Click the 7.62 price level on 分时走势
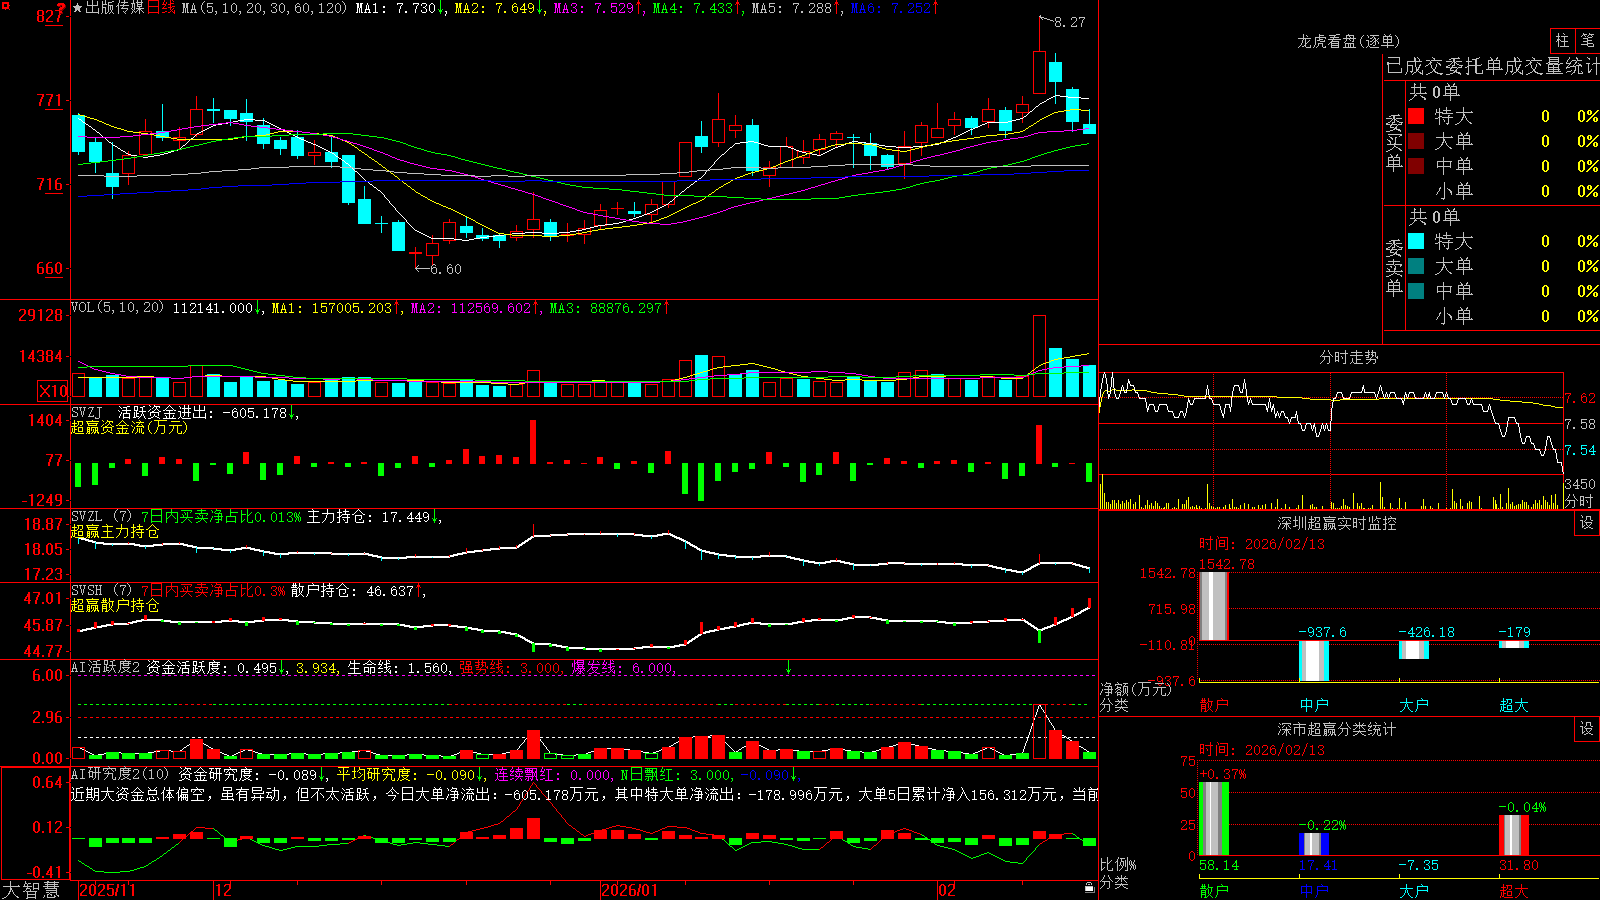This screenshot has height=900, width=1600. [x=1580, y=398]
